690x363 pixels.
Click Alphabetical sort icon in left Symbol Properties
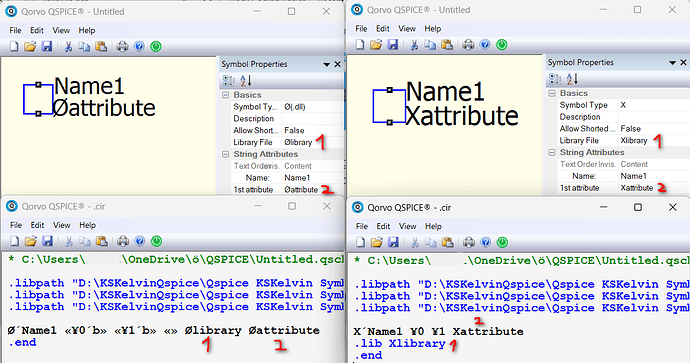point(246,81)
